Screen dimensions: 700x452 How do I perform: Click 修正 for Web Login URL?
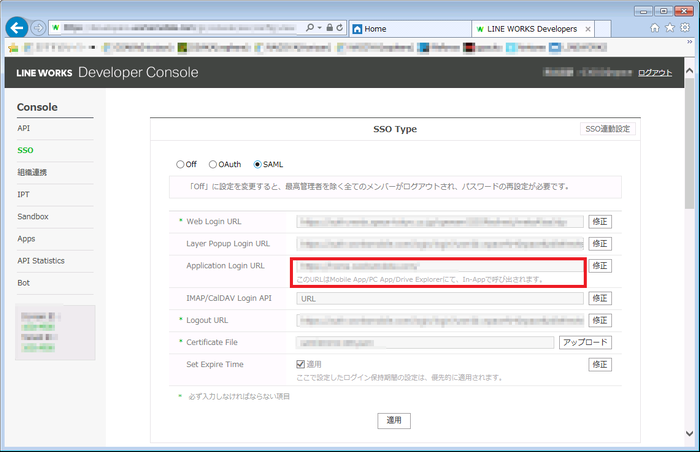click(x=600, y=222)
